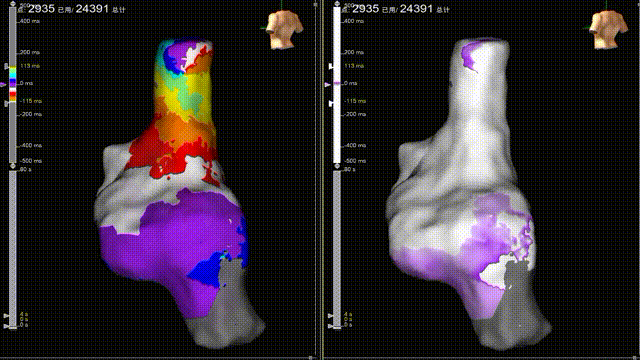Click the purple area on left heart map

tap(180, 241)
